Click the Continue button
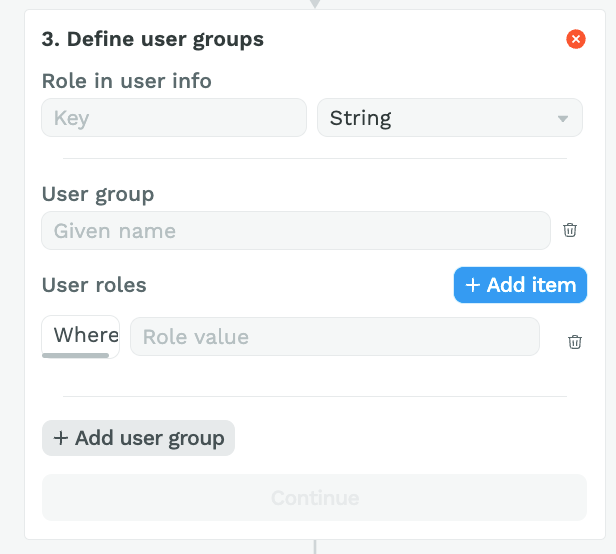The image size is (616, 554). [314, 498]
